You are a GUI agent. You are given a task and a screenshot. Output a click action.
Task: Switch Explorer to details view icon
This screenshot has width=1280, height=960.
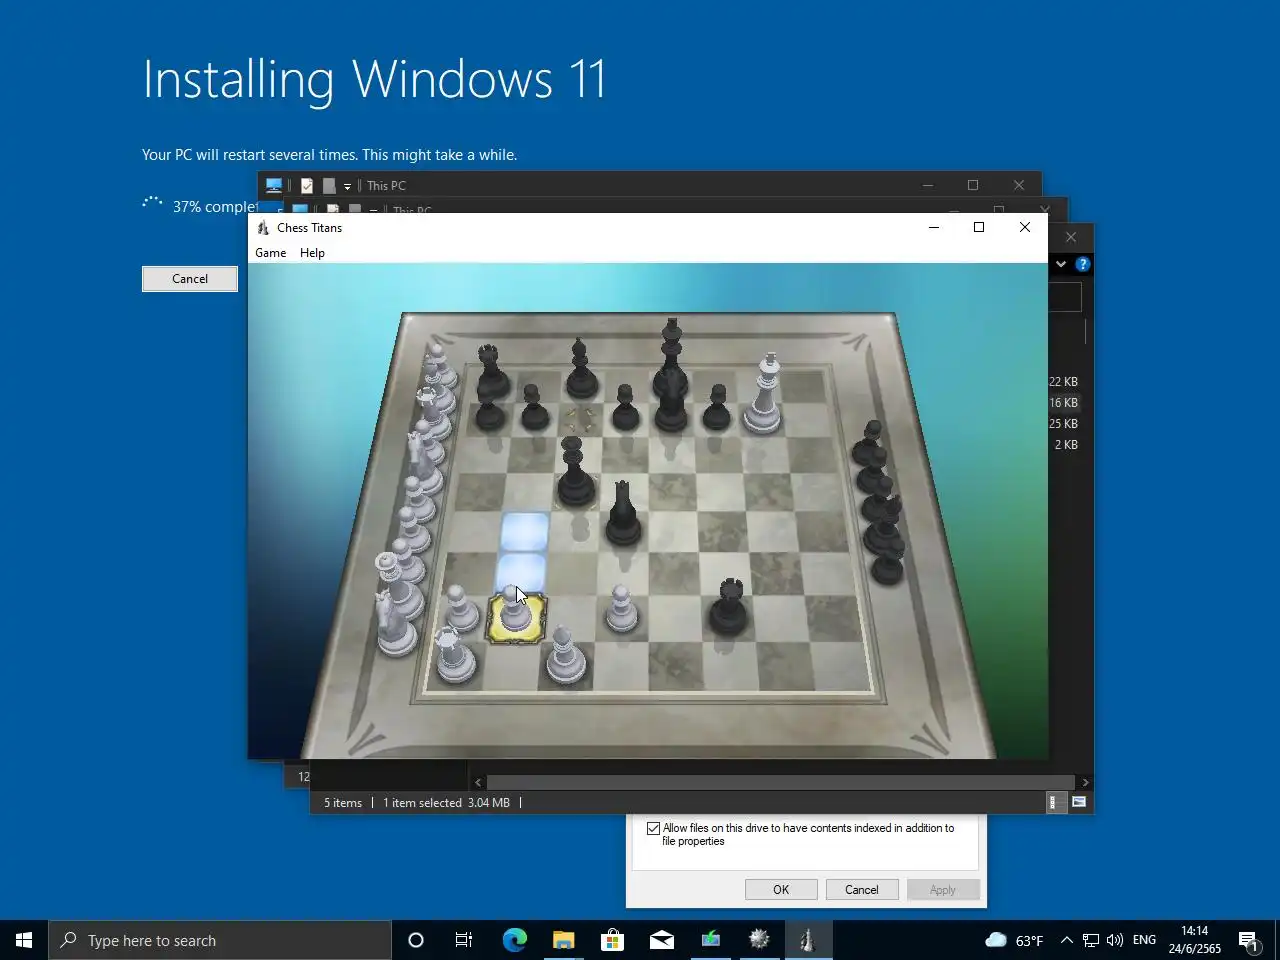pyautogui.click(x=1055, y=802)
